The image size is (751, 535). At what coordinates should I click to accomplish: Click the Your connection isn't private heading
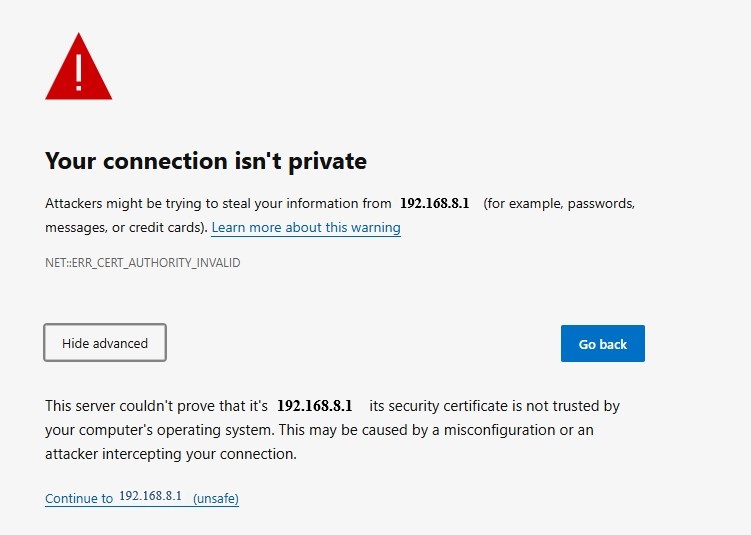pos(206,160)
